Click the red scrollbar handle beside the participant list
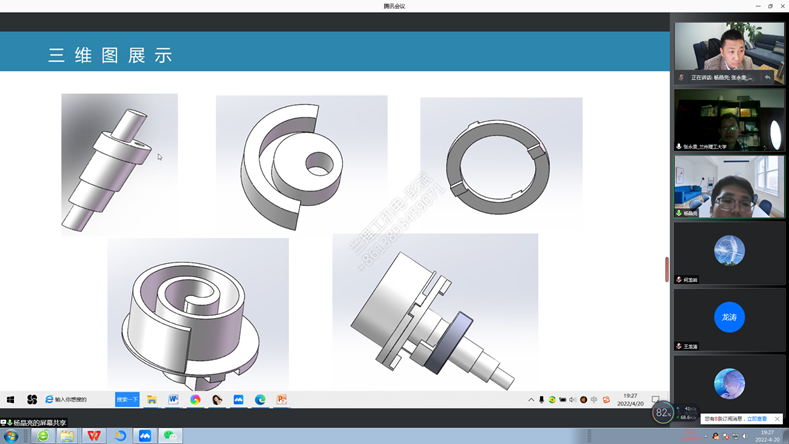789x444 pixels. pos(666,268)
